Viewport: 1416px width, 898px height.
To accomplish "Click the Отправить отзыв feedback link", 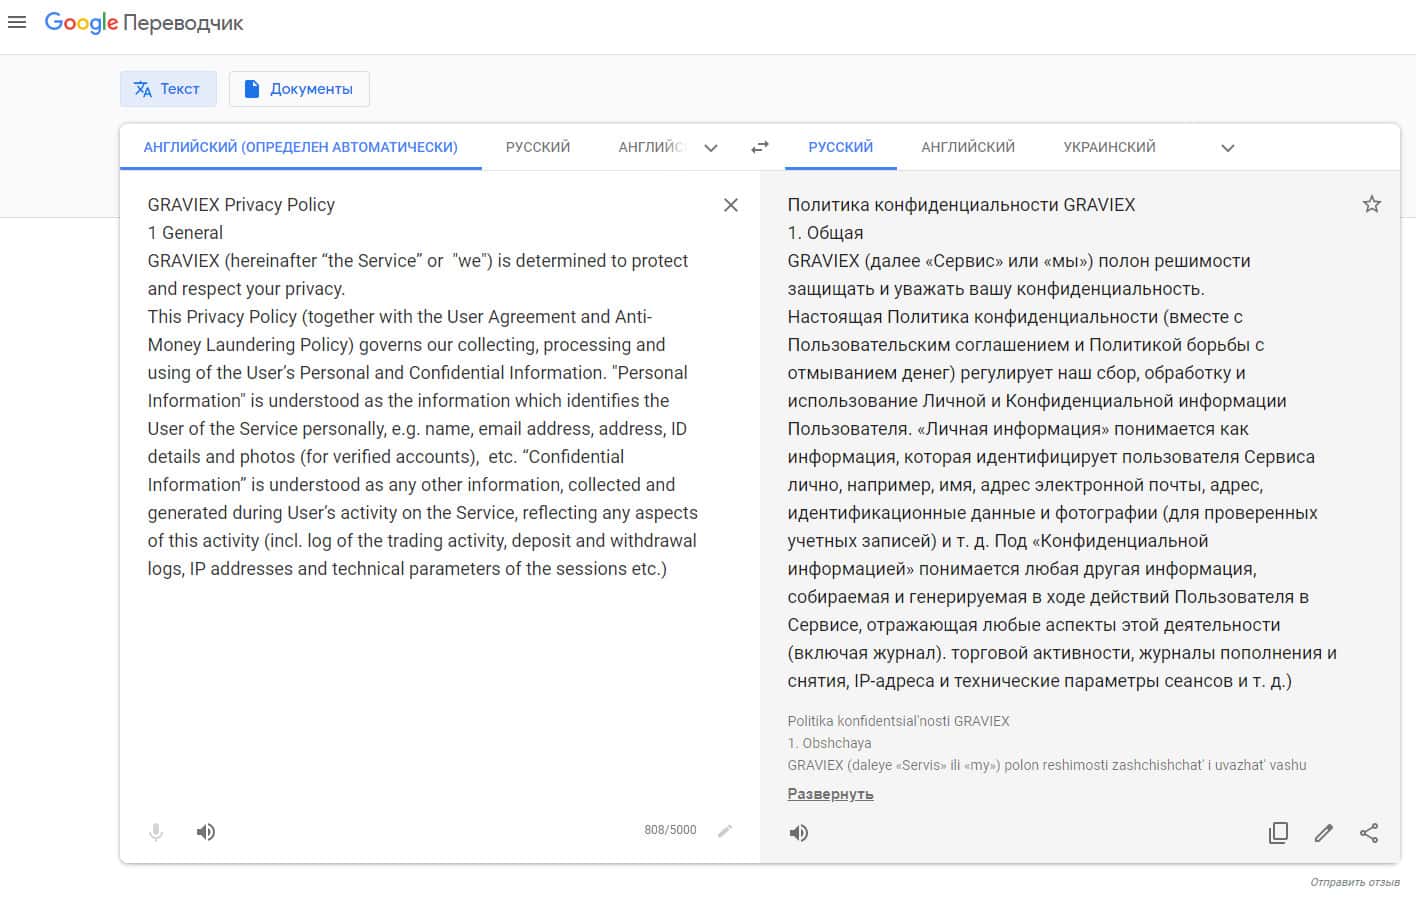I will tap(1355, 882).
